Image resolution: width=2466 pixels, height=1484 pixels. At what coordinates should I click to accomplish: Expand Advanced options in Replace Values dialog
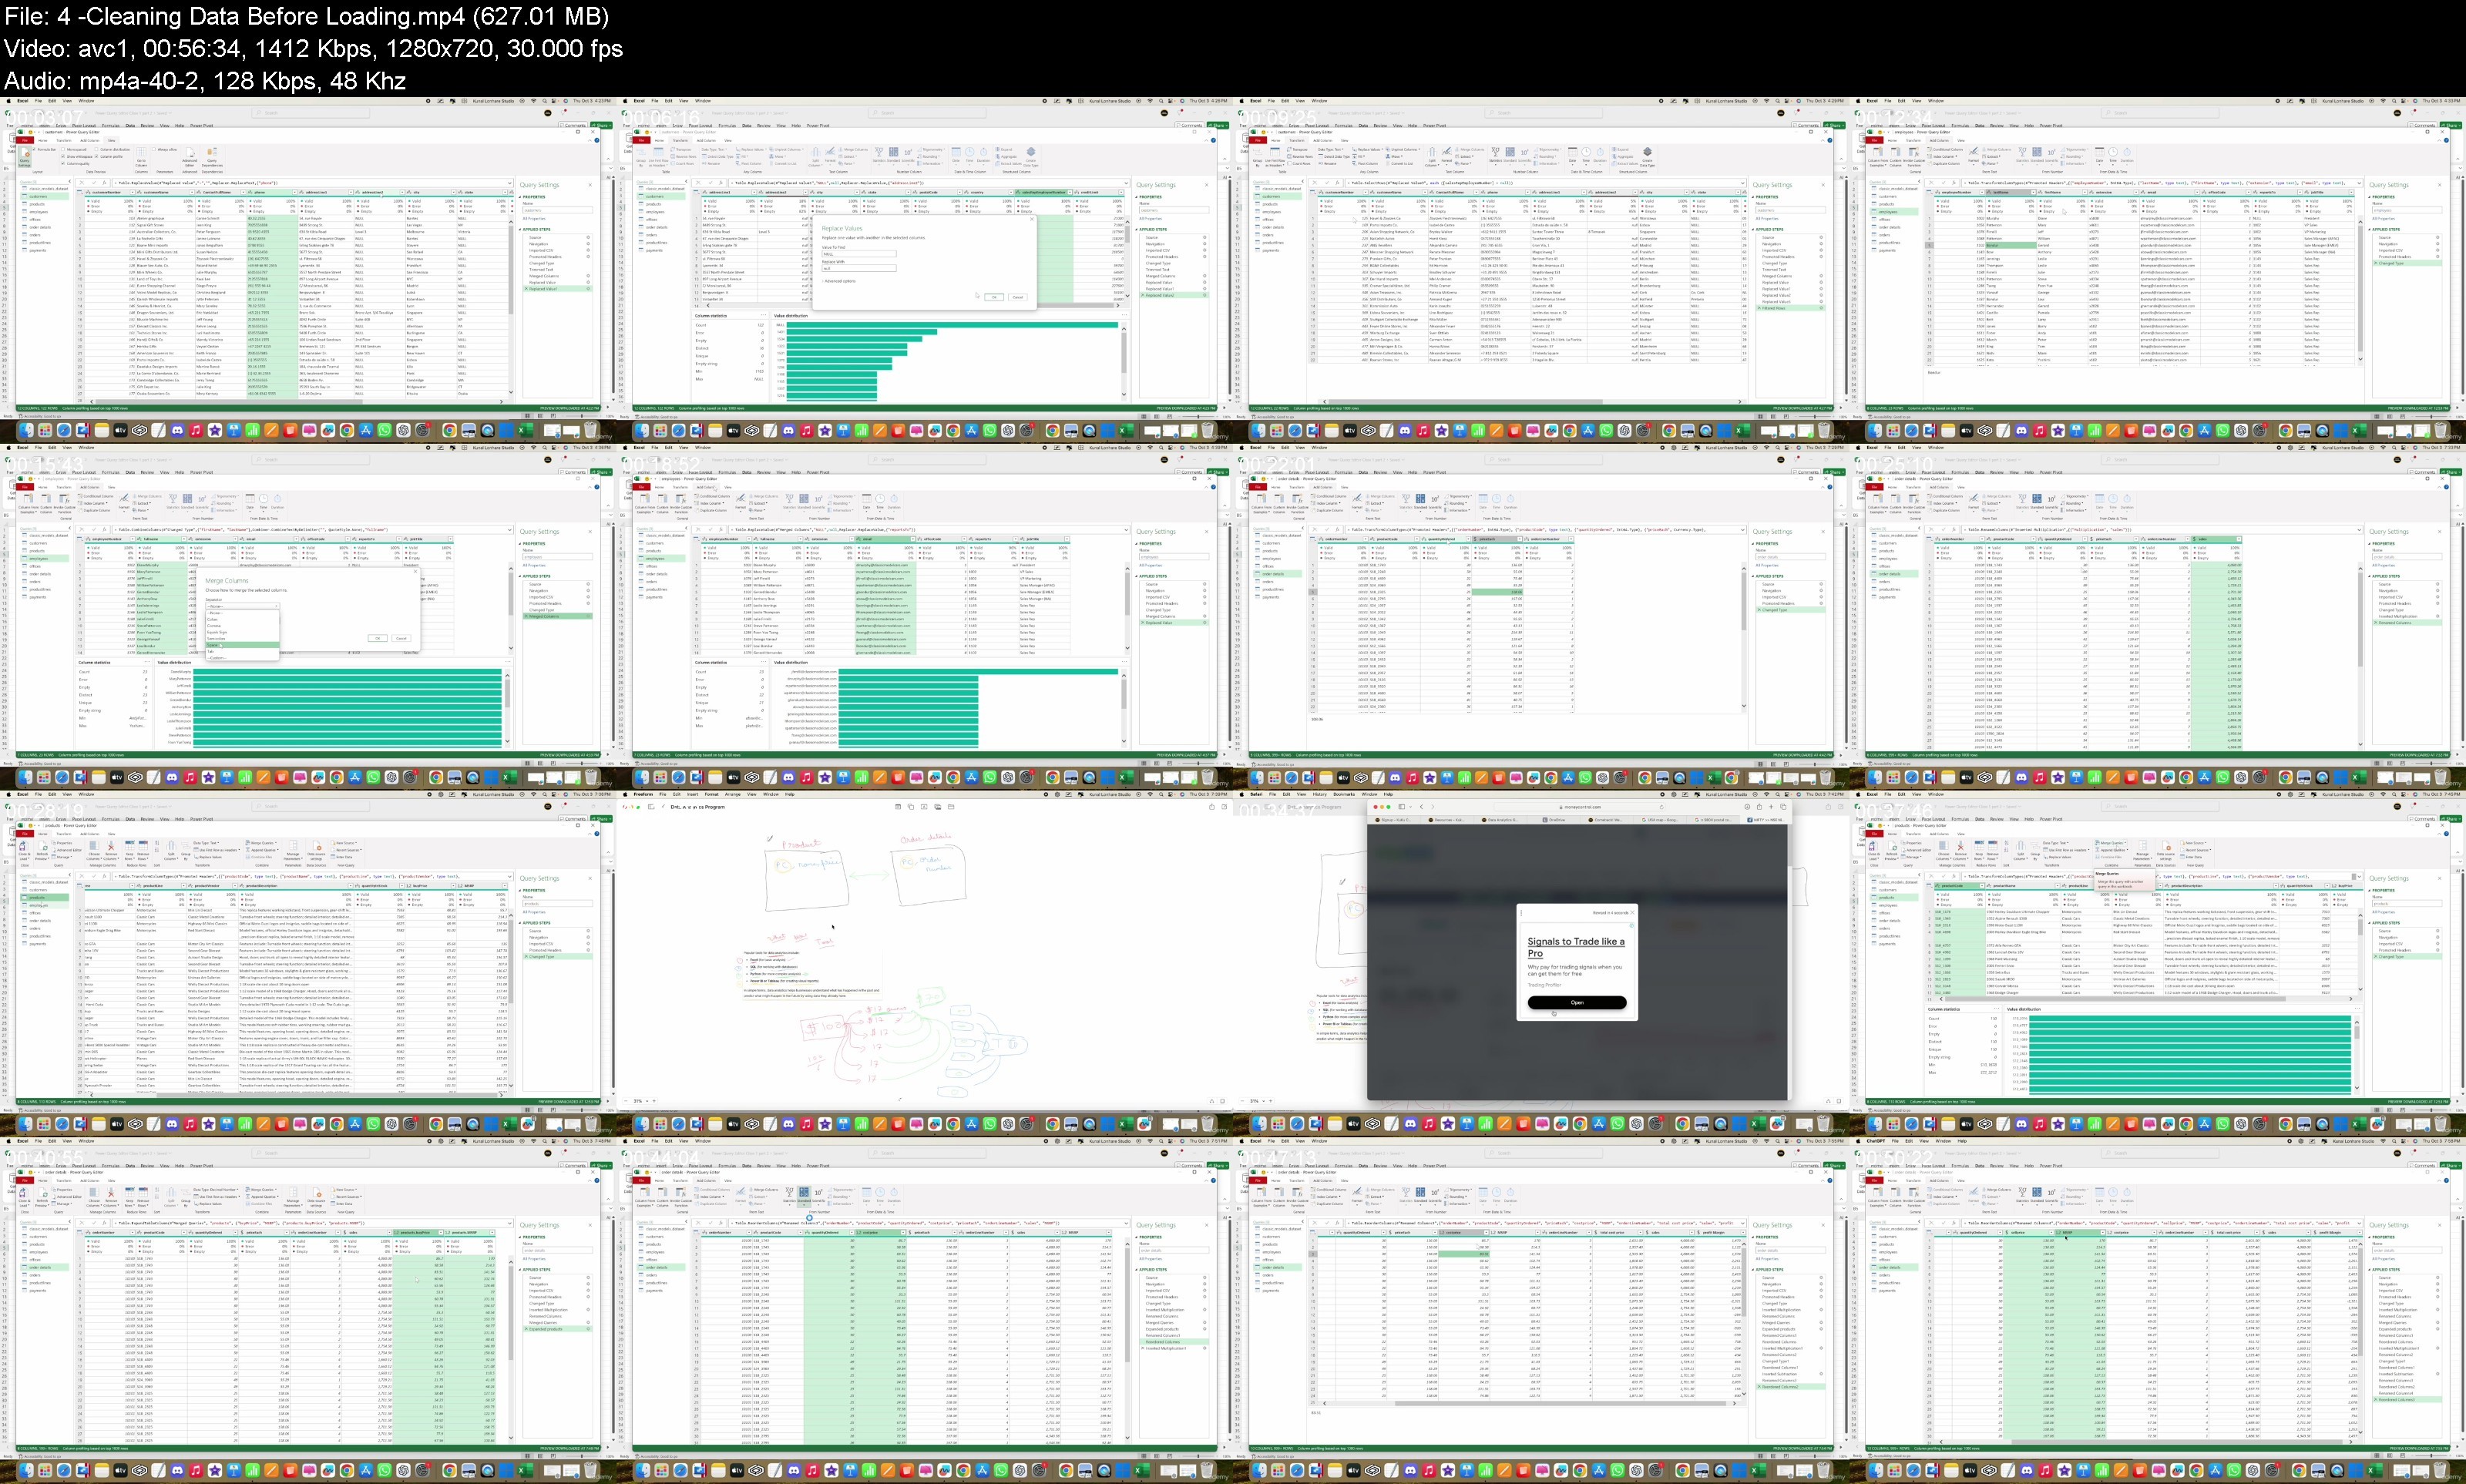tap(840, 281)
